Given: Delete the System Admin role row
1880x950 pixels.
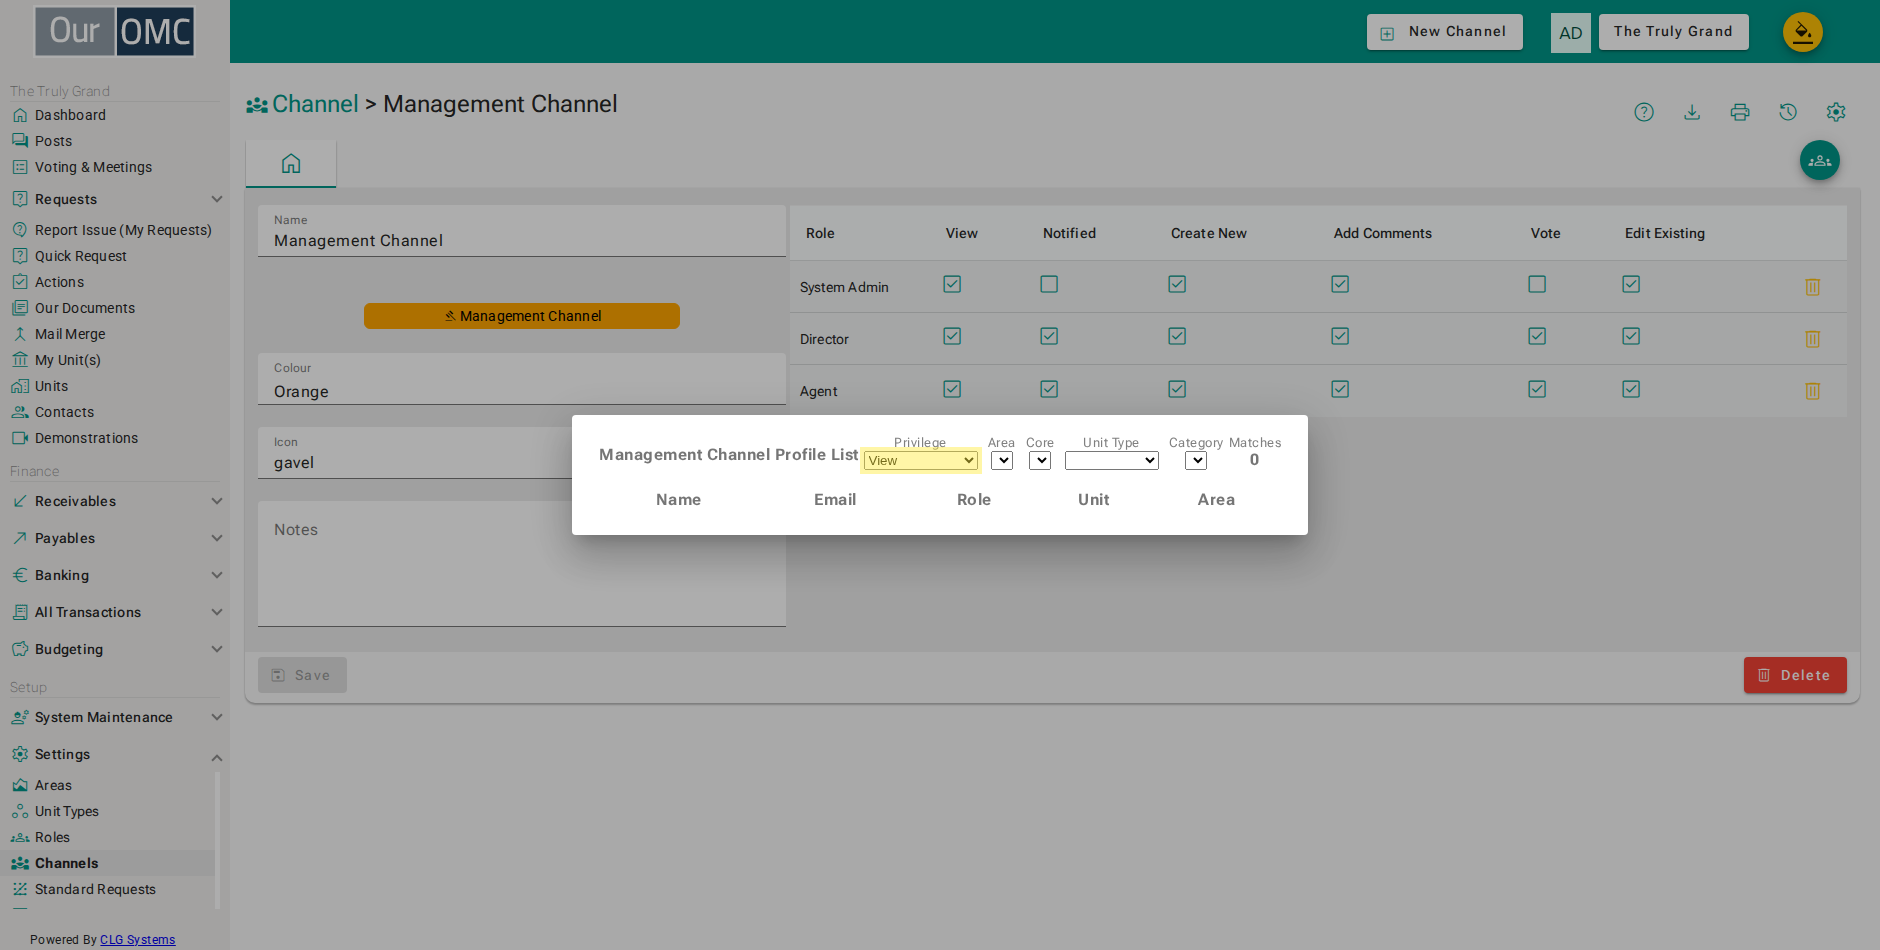Looking at the screenshot, I should [x=1812, y=287].
